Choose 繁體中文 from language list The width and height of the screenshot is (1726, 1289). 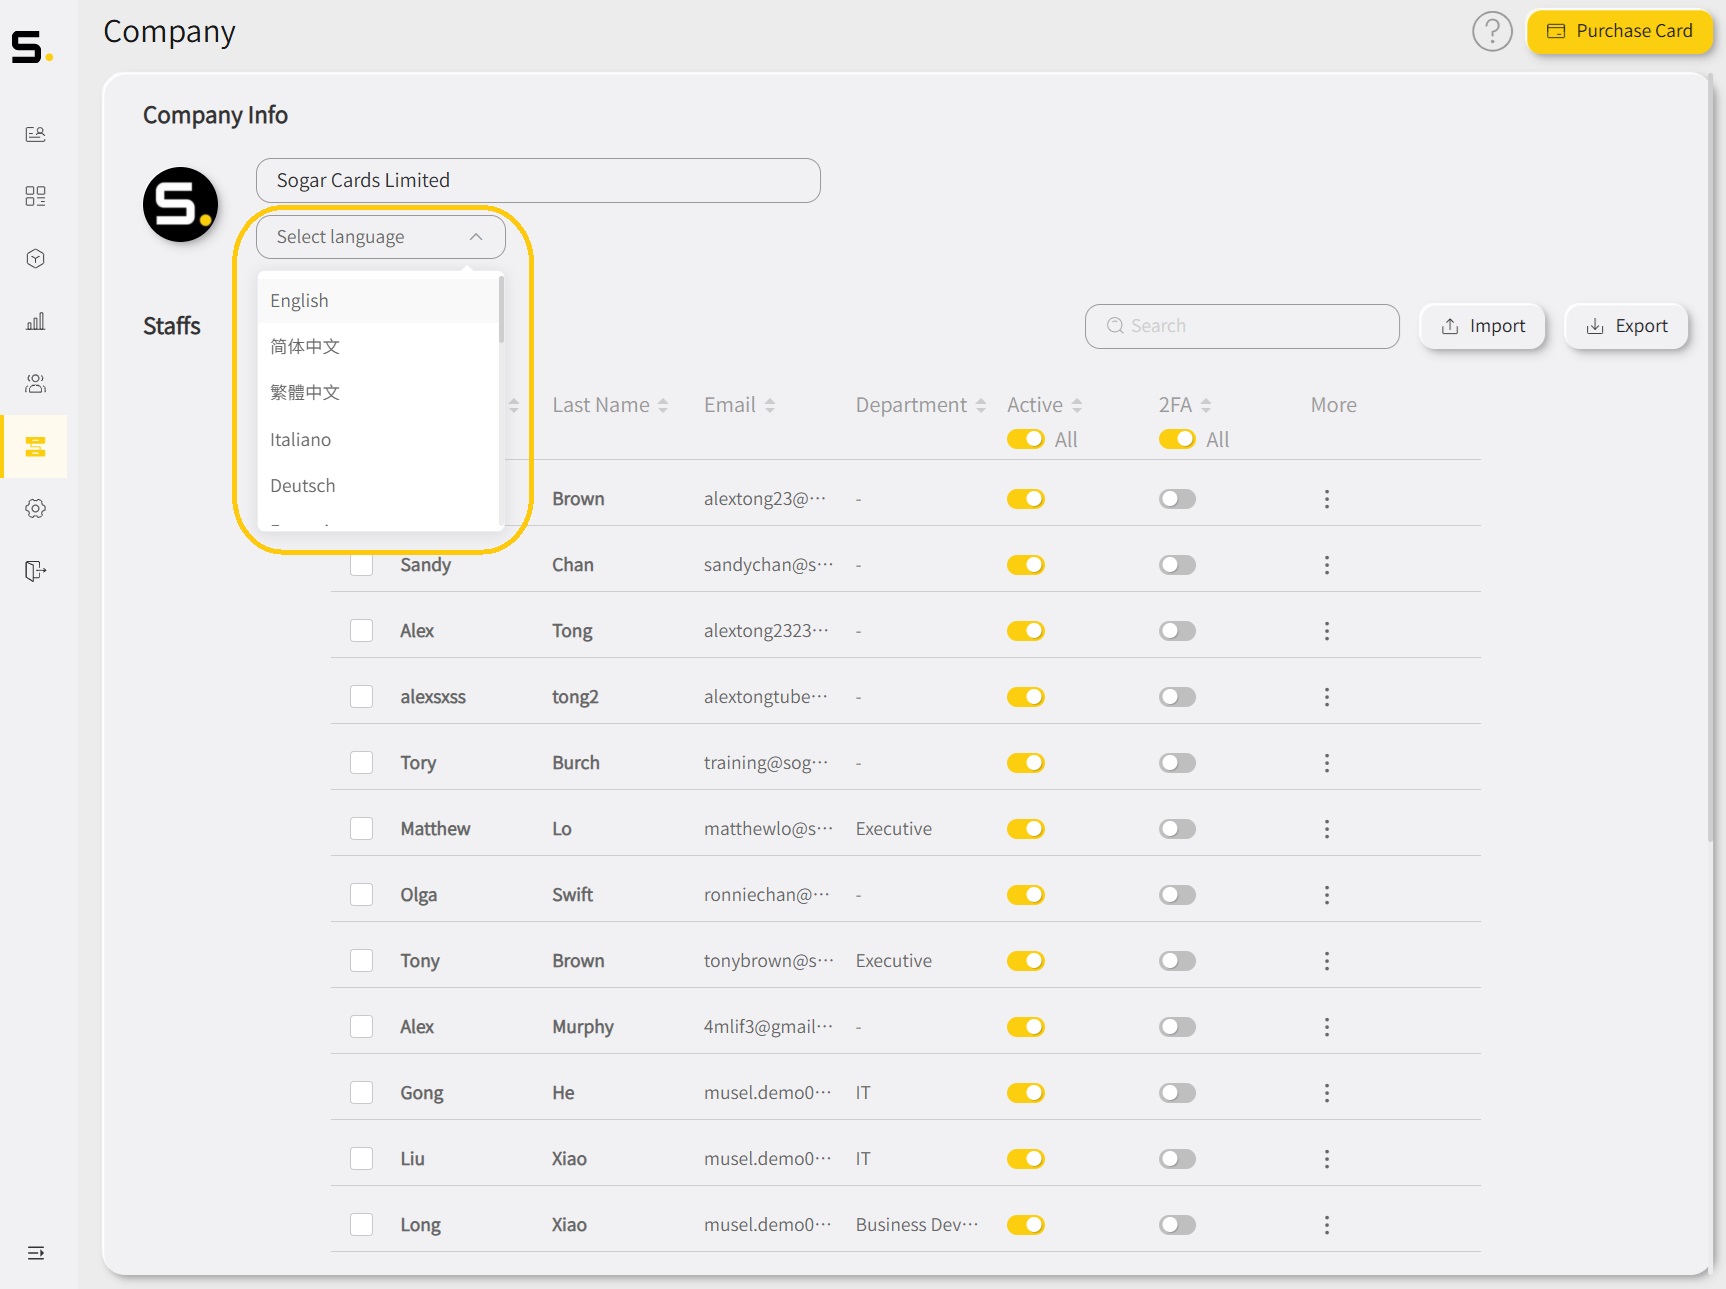[x=378, y=393]
